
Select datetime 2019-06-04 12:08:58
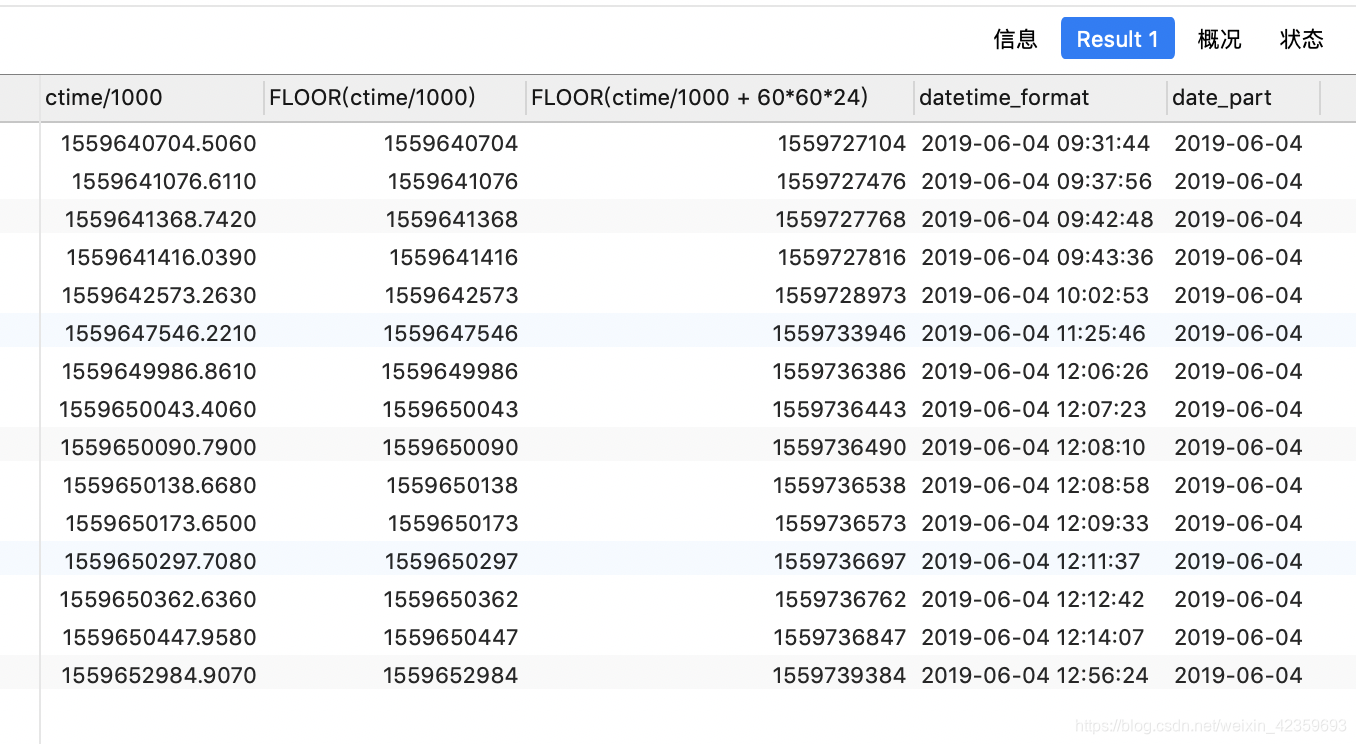(x=1035, y=485)
